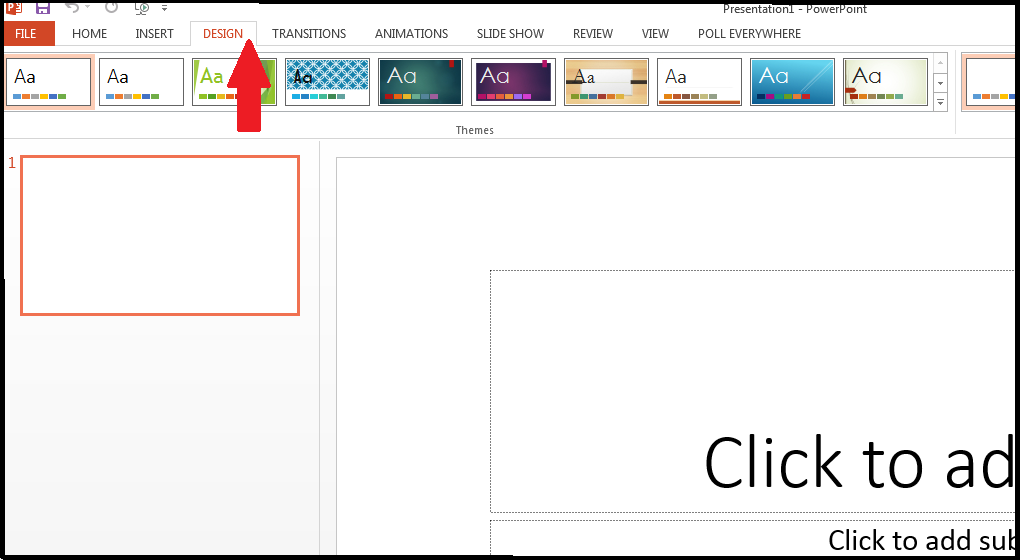Select the second plain white theme thumbnail

point(141,82)
